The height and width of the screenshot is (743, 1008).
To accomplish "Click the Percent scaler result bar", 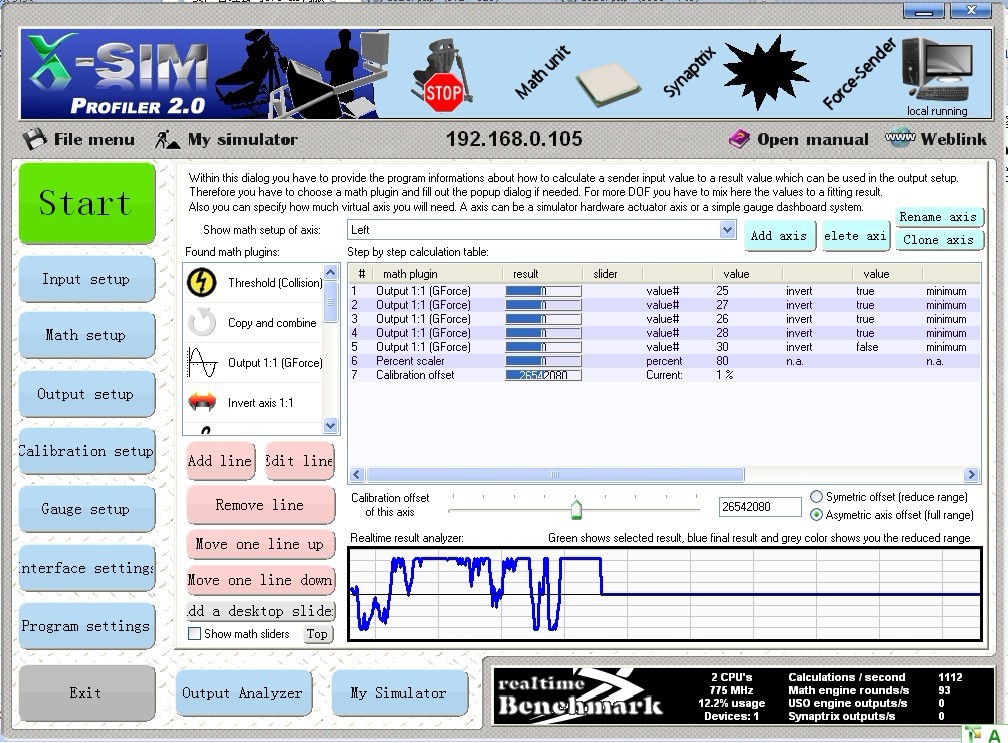I will 543,361.
